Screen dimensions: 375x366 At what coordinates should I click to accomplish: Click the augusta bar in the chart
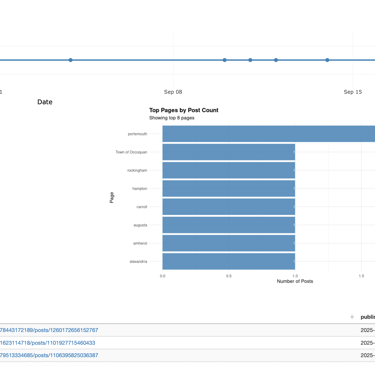[x=229, y=225]
